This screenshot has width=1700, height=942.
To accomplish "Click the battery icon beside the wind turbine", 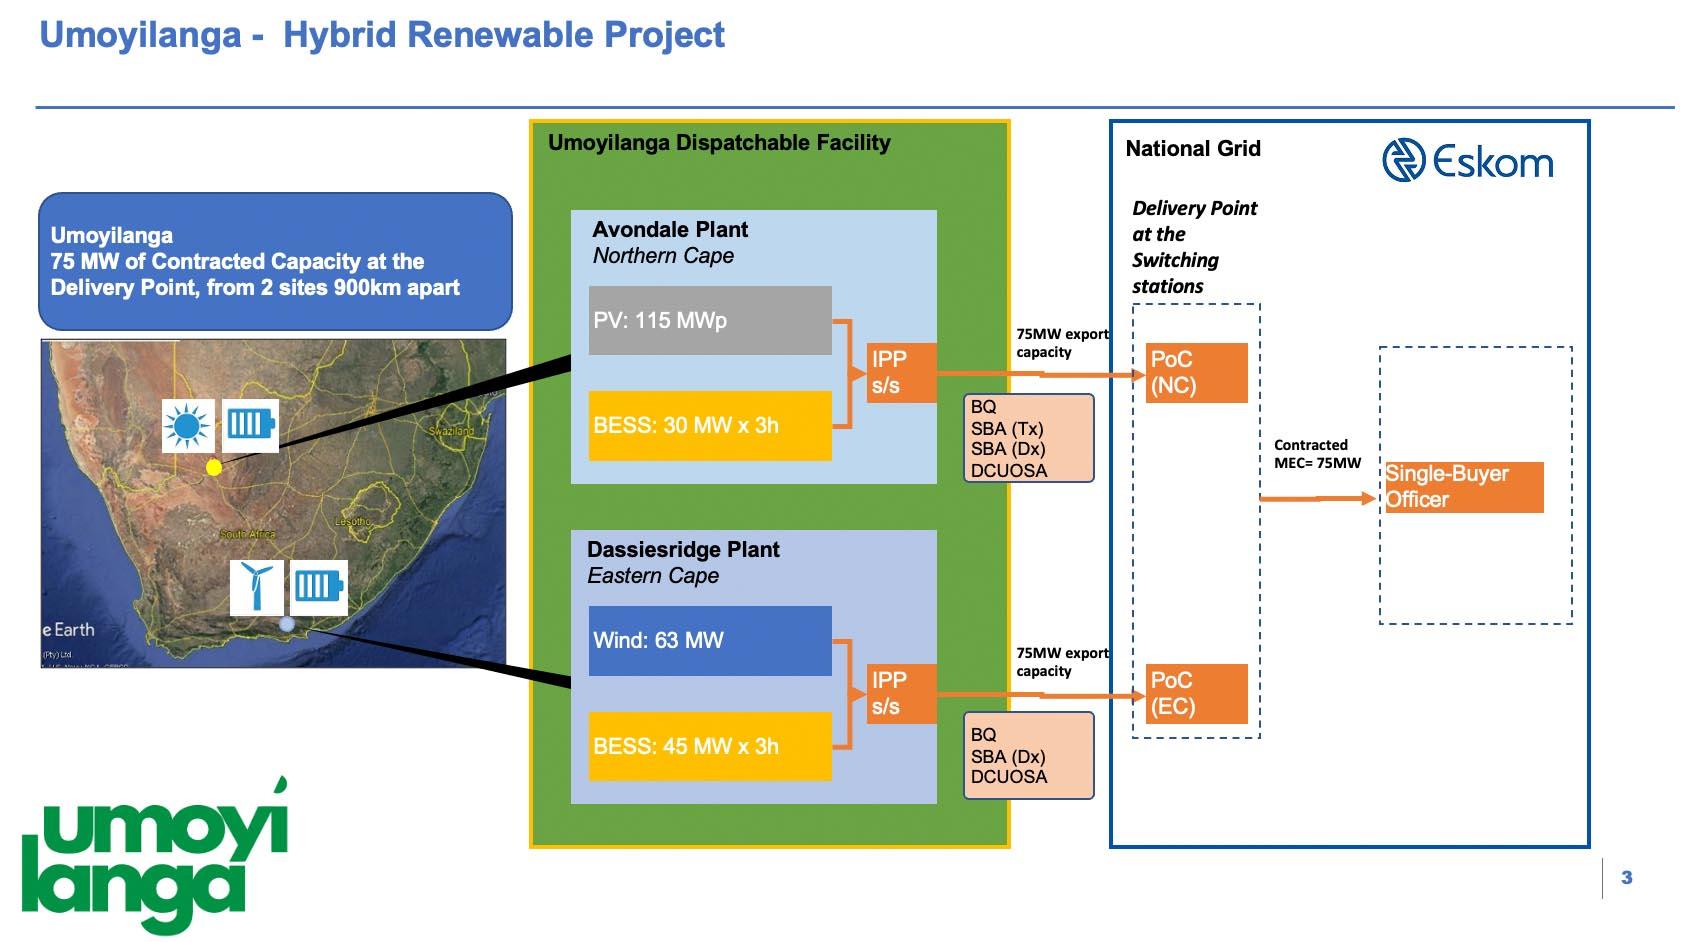I will pyautogui.click(x=319, y=586).
